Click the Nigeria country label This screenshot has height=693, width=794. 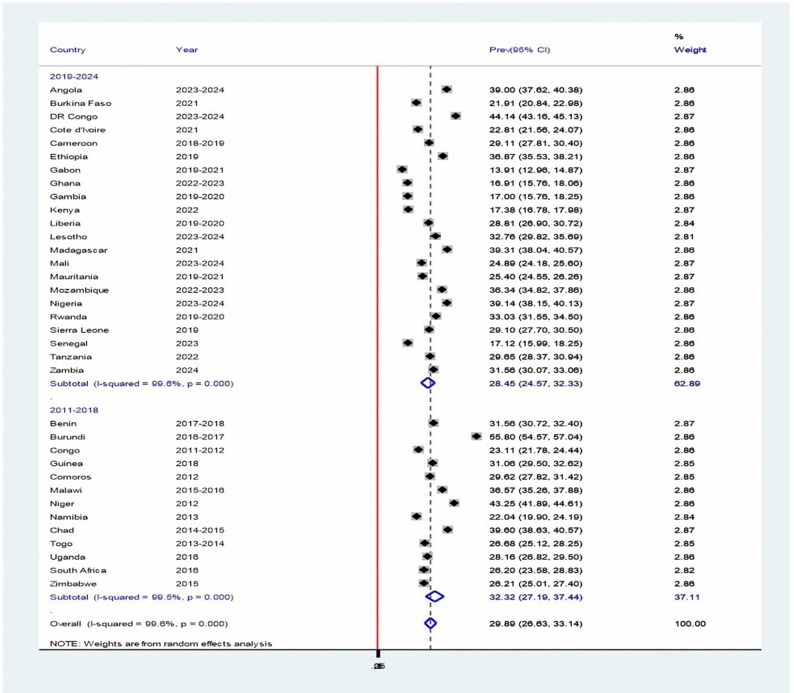(x=66, y=304)
